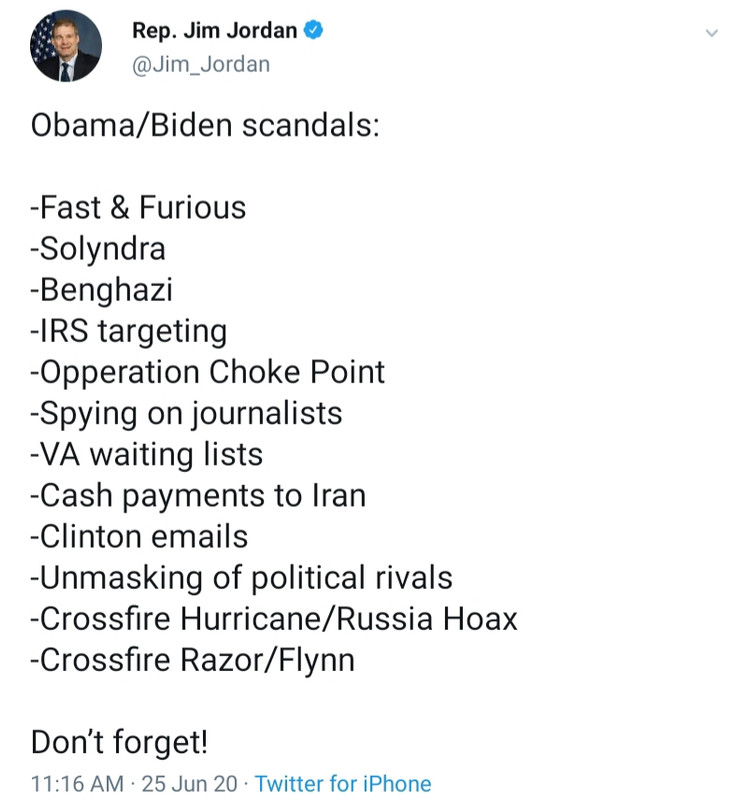Click the '-Opperation Choke Point' line
Screen dimensions: 748x800
208,372
